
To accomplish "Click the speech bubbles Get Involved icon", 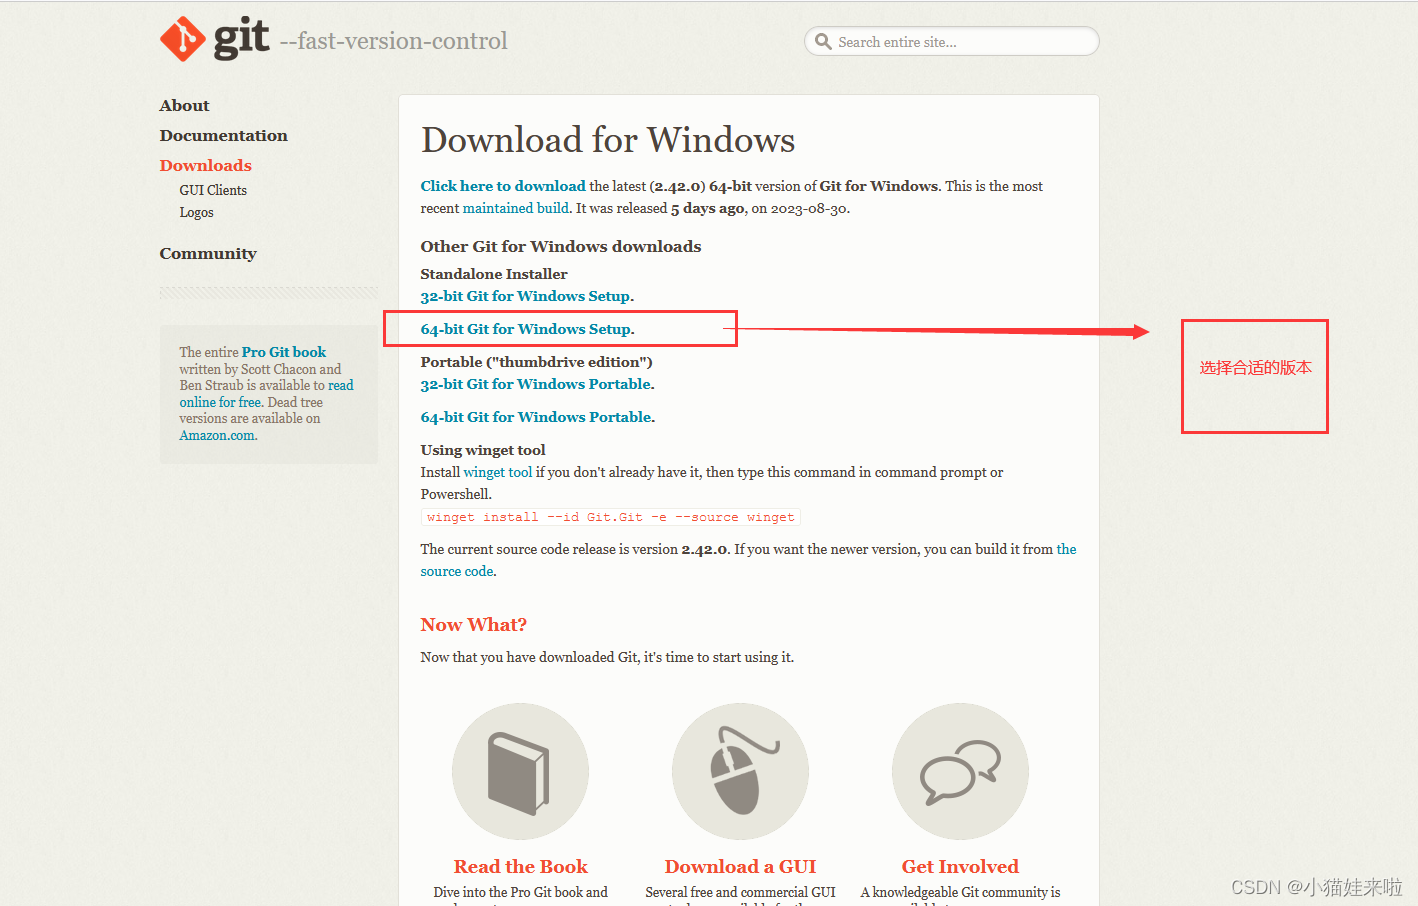I will tap(960, 771).
